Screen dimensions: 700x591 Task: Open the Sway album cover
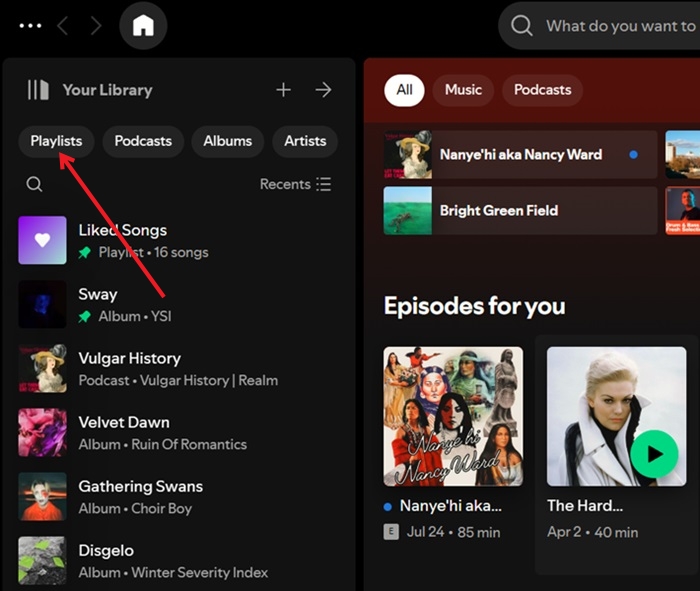[x=42, y=304]
